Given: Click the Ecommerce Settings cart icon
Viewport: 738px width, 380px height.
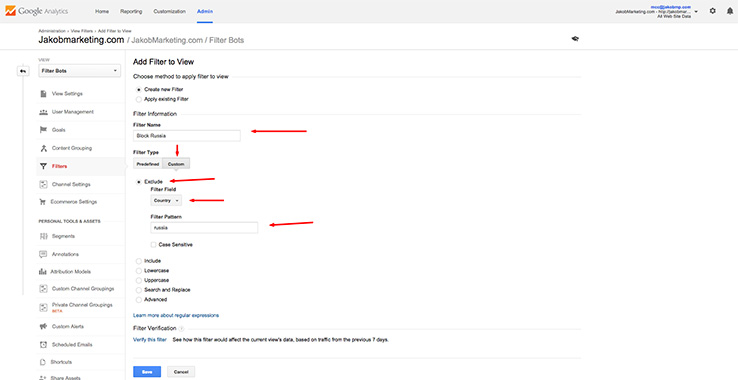Looking at the screenshot, I should (43, 202).
